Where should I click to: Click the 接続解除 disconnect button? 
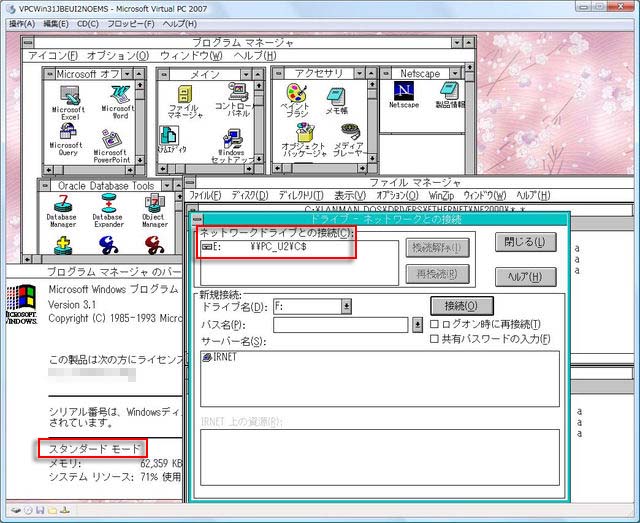pos(437,247)
